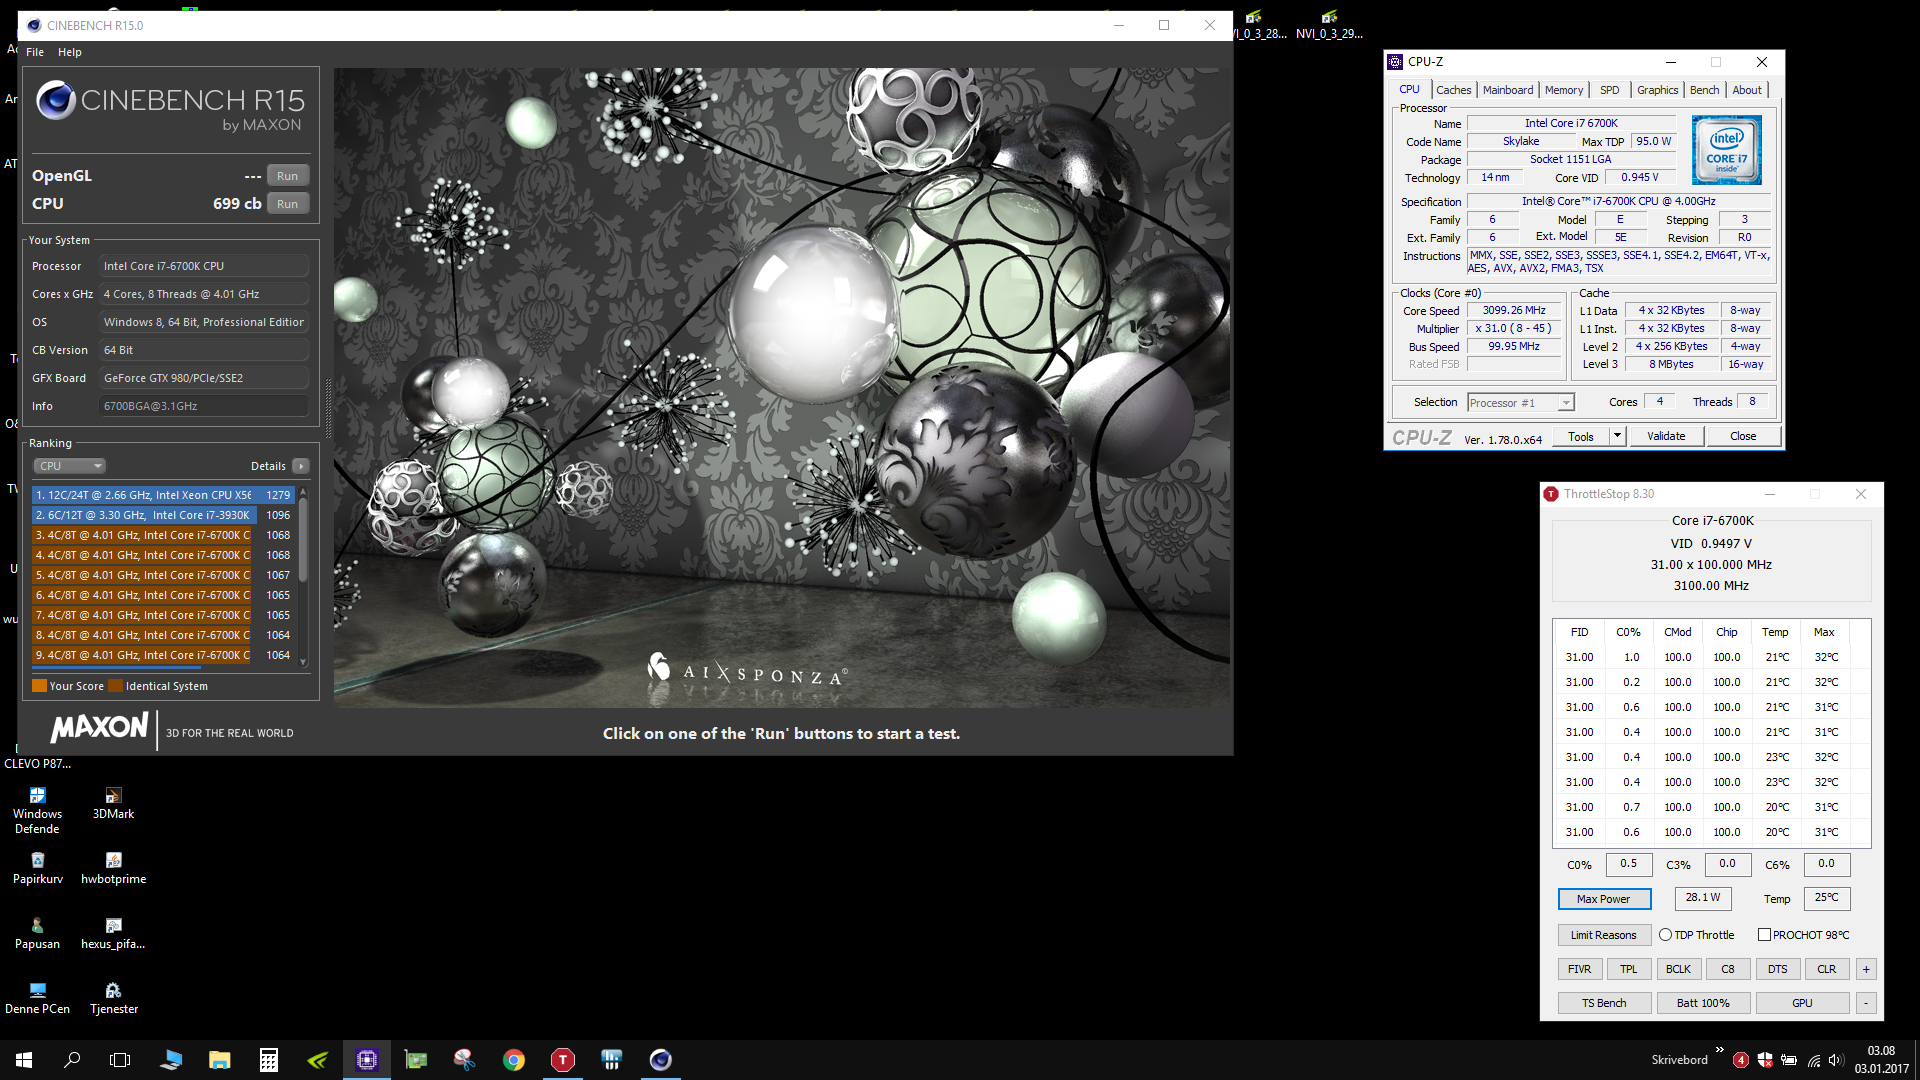The height and width of the screenshot is (1080, 1920).
Task: Open the Tools dropdown arrow in CPU-Z
Action: [x=1617, y=436]
